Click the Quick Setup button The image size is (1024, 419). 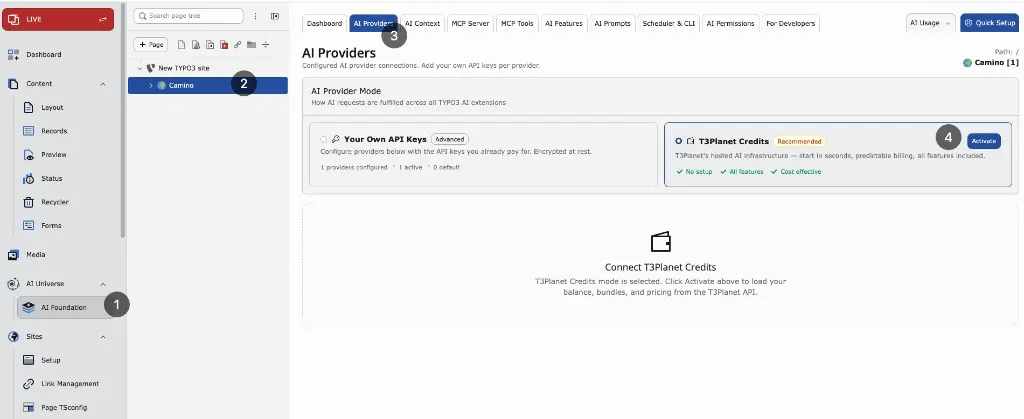tap(989, 23)
